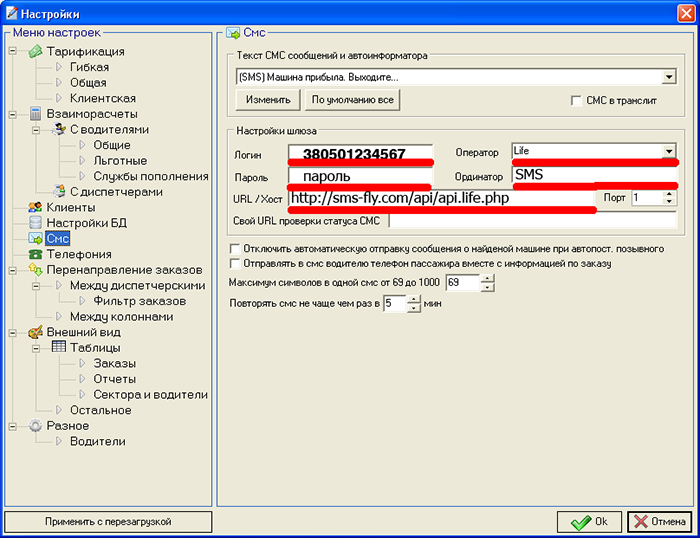Click the Тарификация money icon

click(35, 51)
